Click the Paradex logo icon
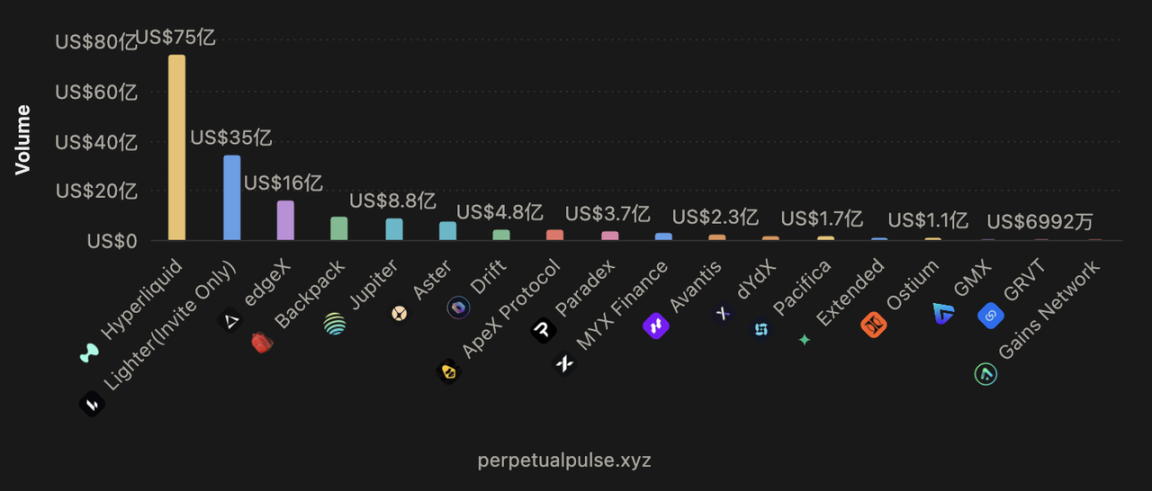The height and width of the screenshot is (491, 1152). click(543, 329)
